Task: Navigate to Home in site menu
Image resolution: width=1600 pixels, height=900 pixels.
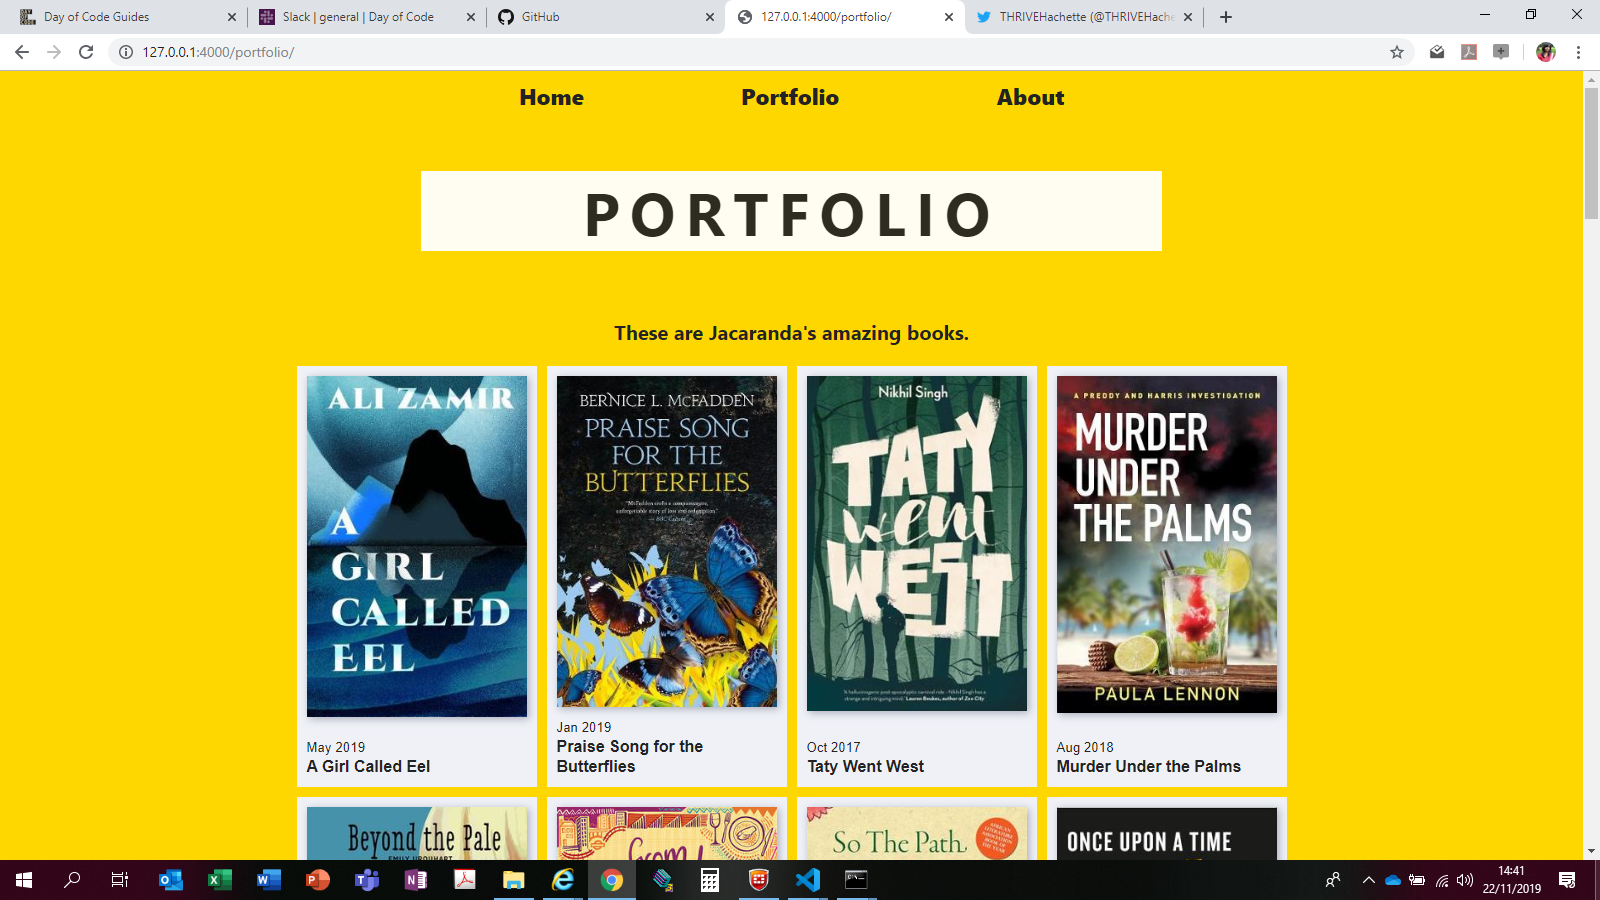Action: (x=551, y=97)
